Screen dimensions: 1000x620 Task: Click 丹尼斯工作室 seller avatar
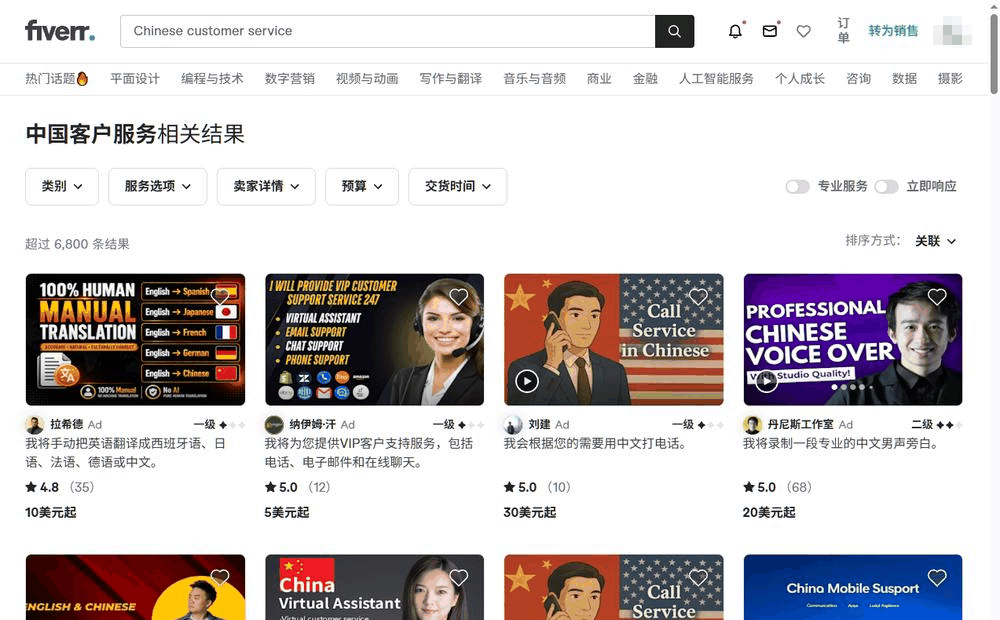[752, 424]
